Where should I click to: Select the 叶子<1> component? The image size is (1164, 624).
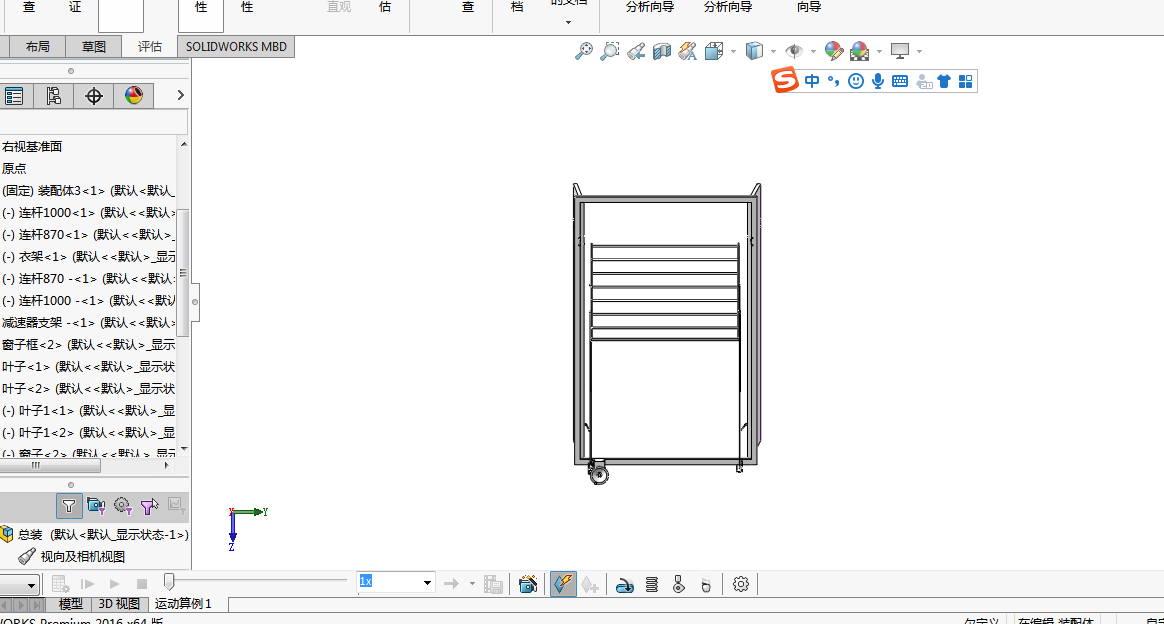coord(88,367)
